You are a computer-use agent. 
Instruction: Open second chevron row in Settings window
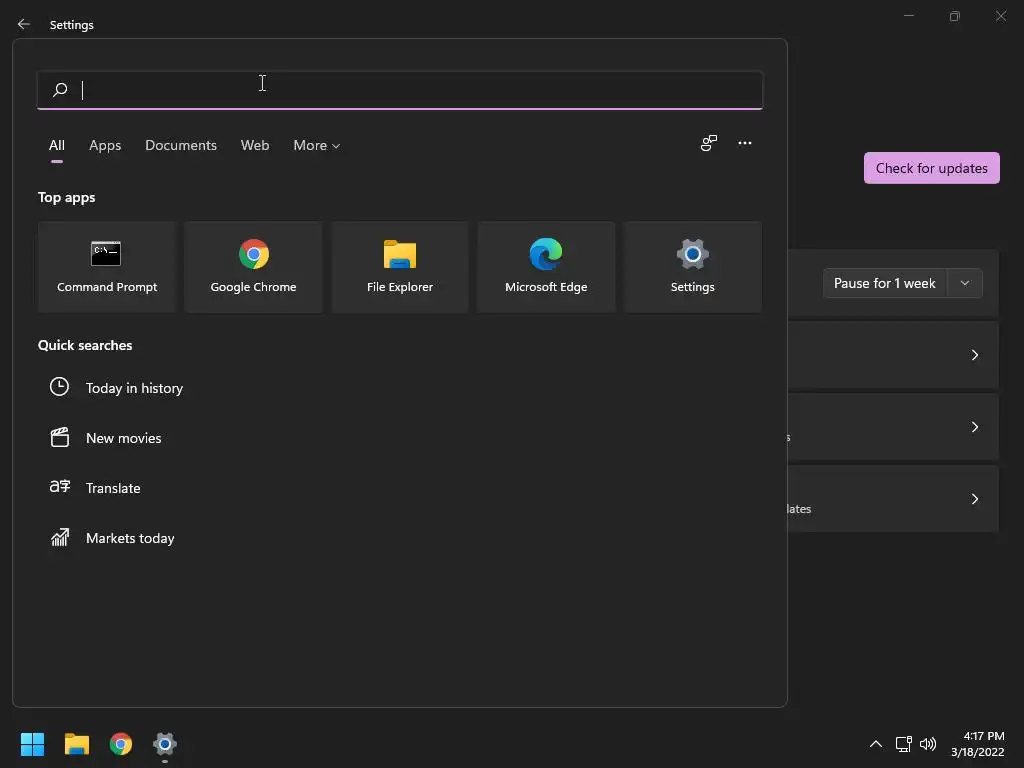(893, 427)
